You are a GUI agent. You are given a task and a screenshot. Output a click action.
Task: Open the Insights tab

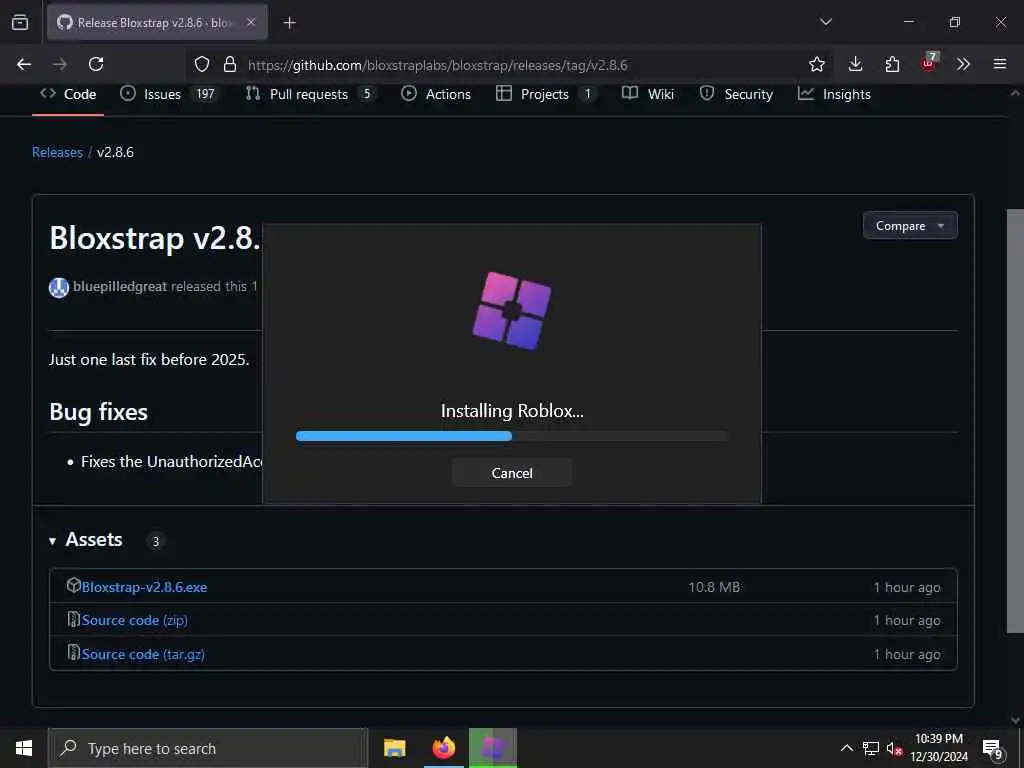(x=835, y=94)
